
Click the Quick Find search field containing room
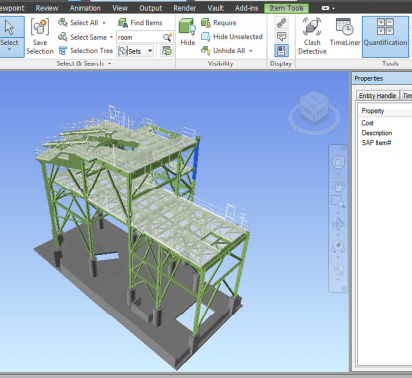139,37
